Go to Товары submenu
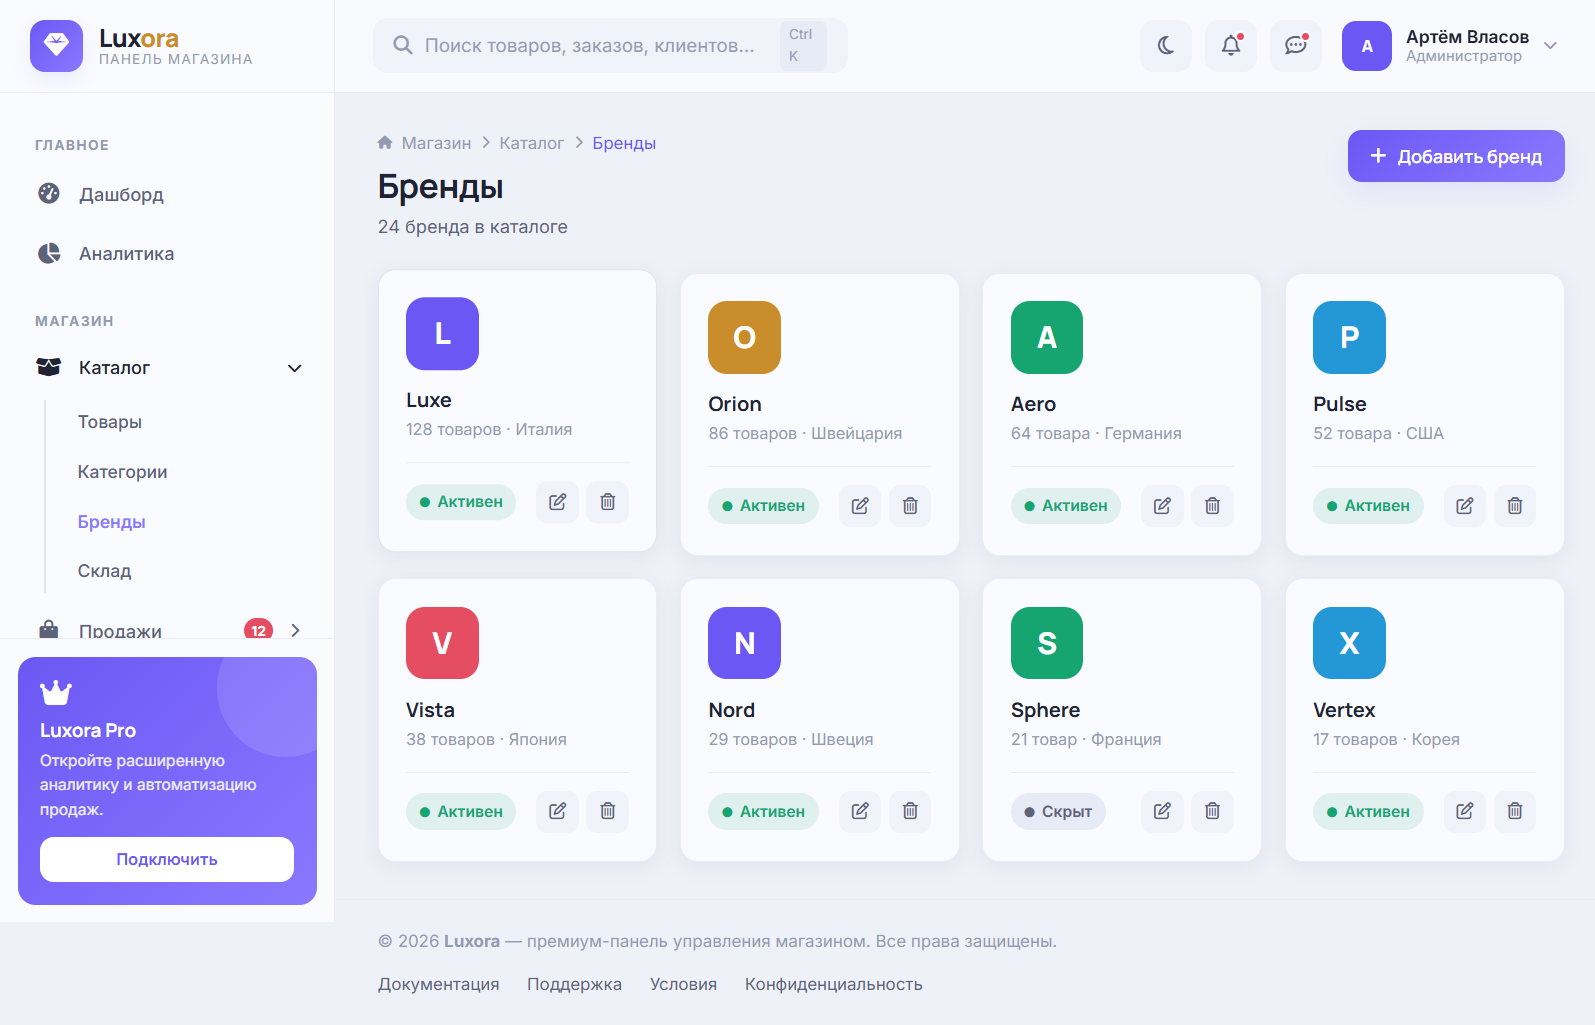 pyautogui.click(x=110, y=422)
